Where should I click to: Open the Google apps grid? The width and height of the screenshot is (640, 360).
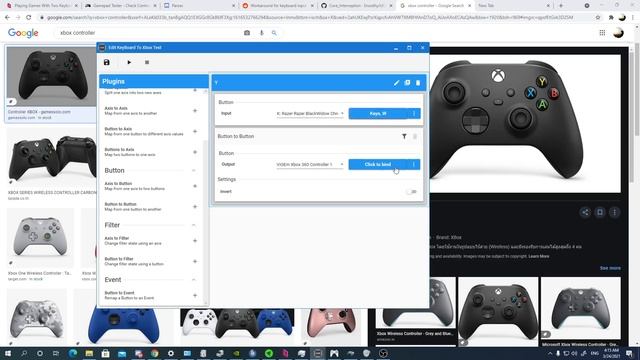click(x=602, y=33)
